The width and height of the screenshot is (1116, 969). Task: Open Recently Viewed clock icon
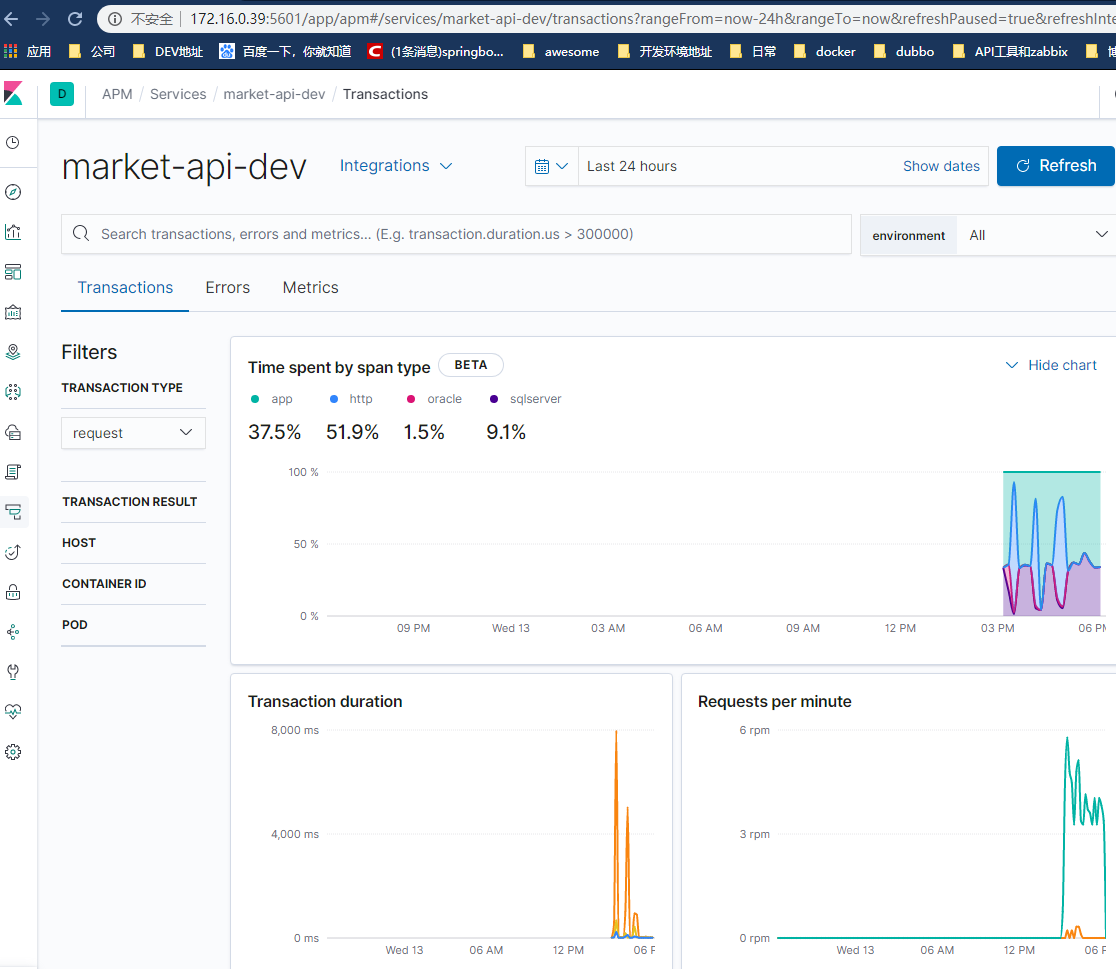coord(13,143)
